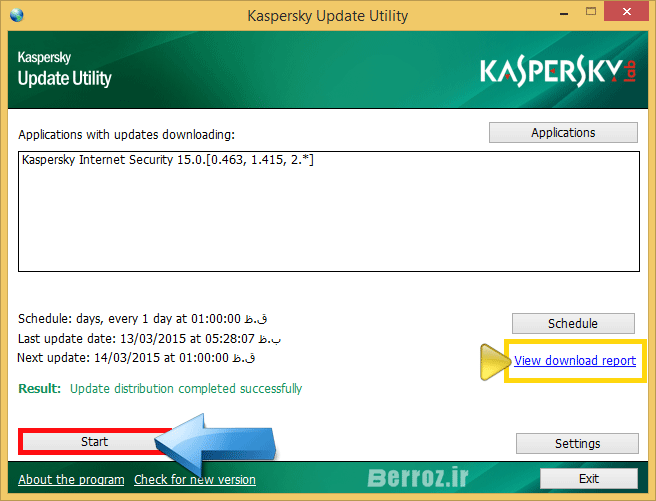Exit the Kaspersky Update Utility
Viewport: 656px width, 501px height.
[x=589, y=478]
